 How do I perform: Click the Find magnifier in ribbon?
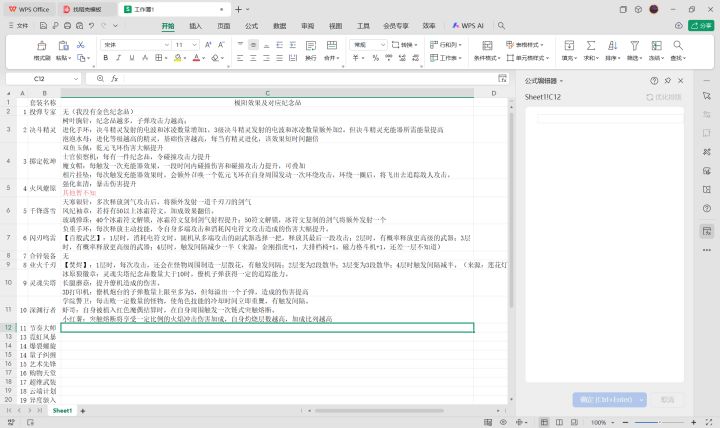click(x=678, y=45)
